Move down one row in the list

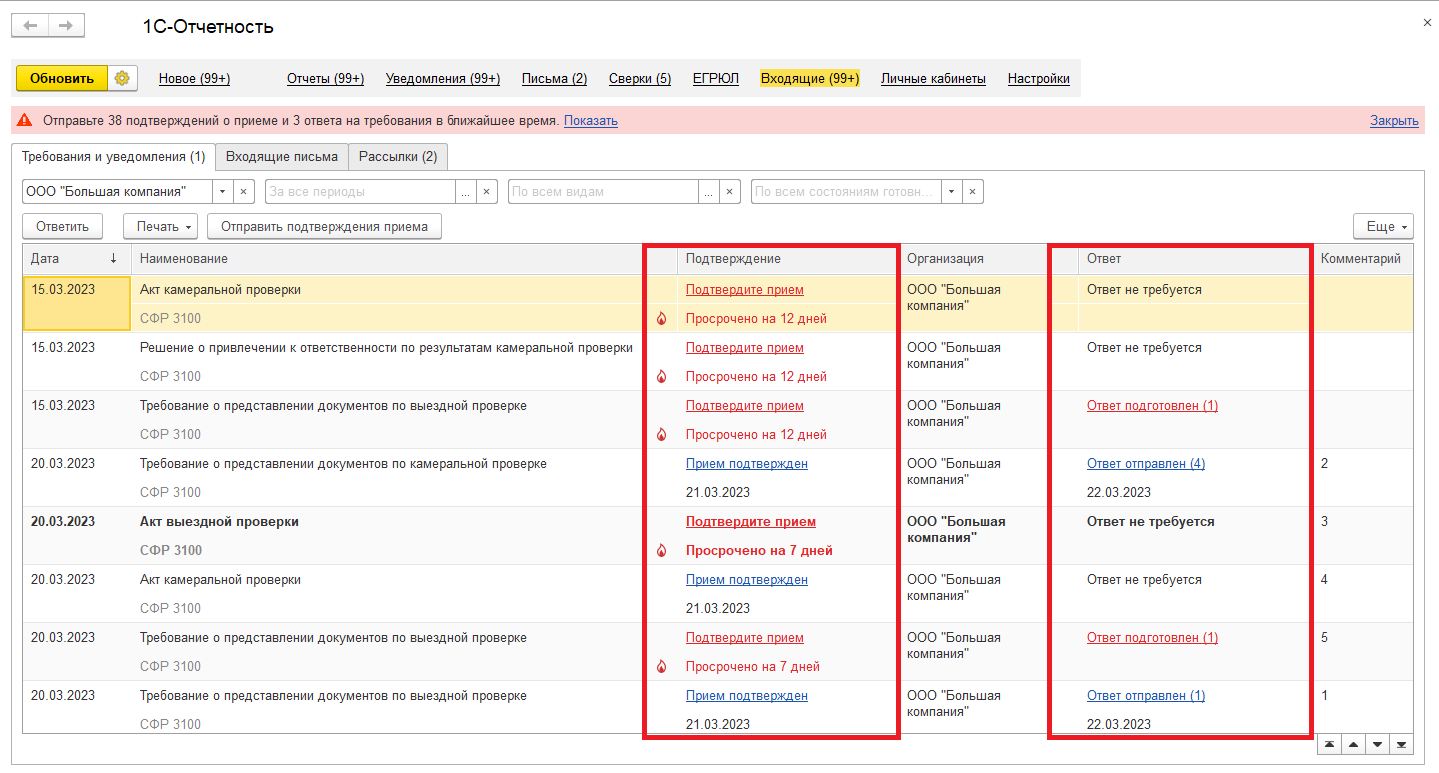pos(1377,744)
